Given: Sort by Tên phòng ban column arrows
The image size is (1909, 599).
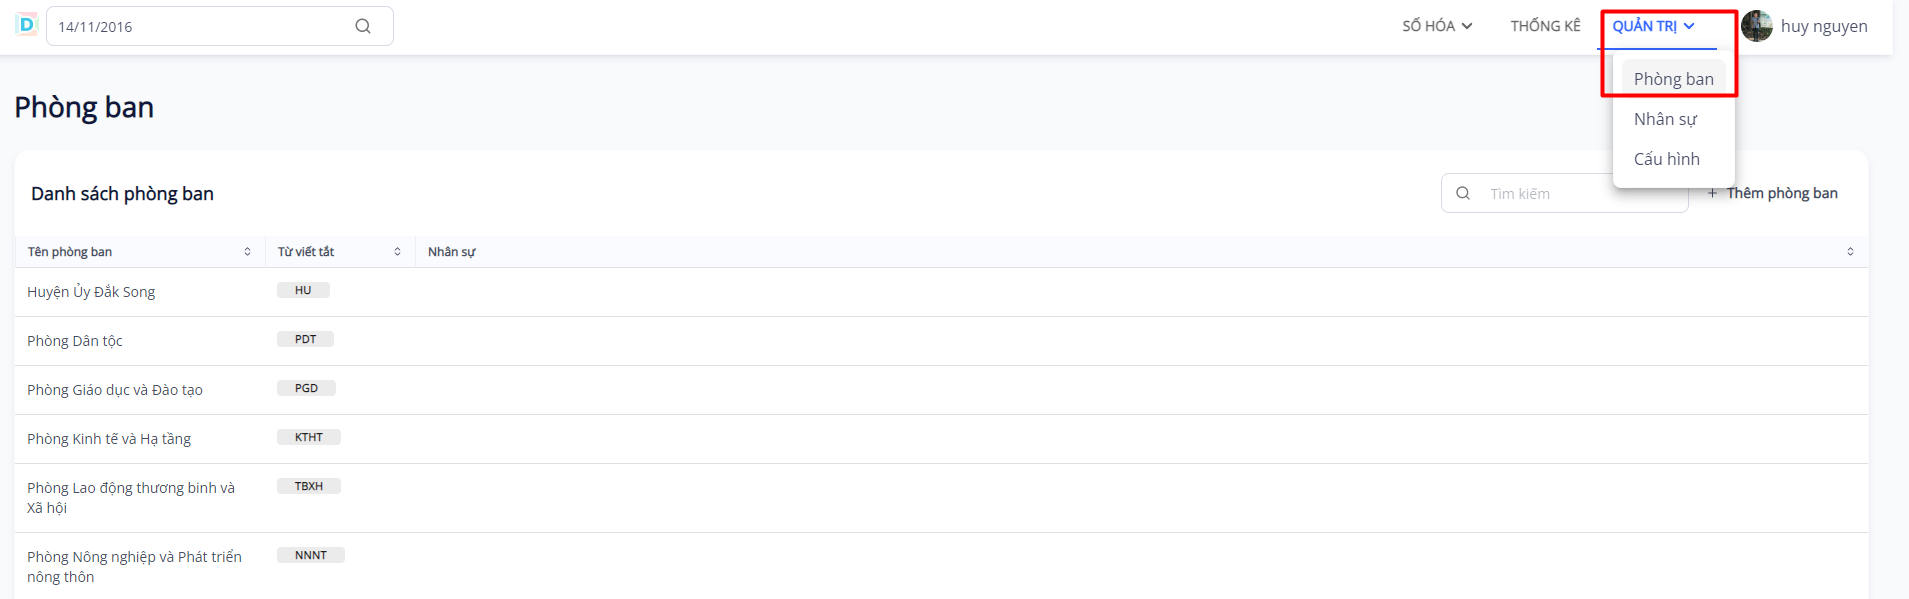Looking at the screenshot, I should pyautogui.click(x=247, y=252).
